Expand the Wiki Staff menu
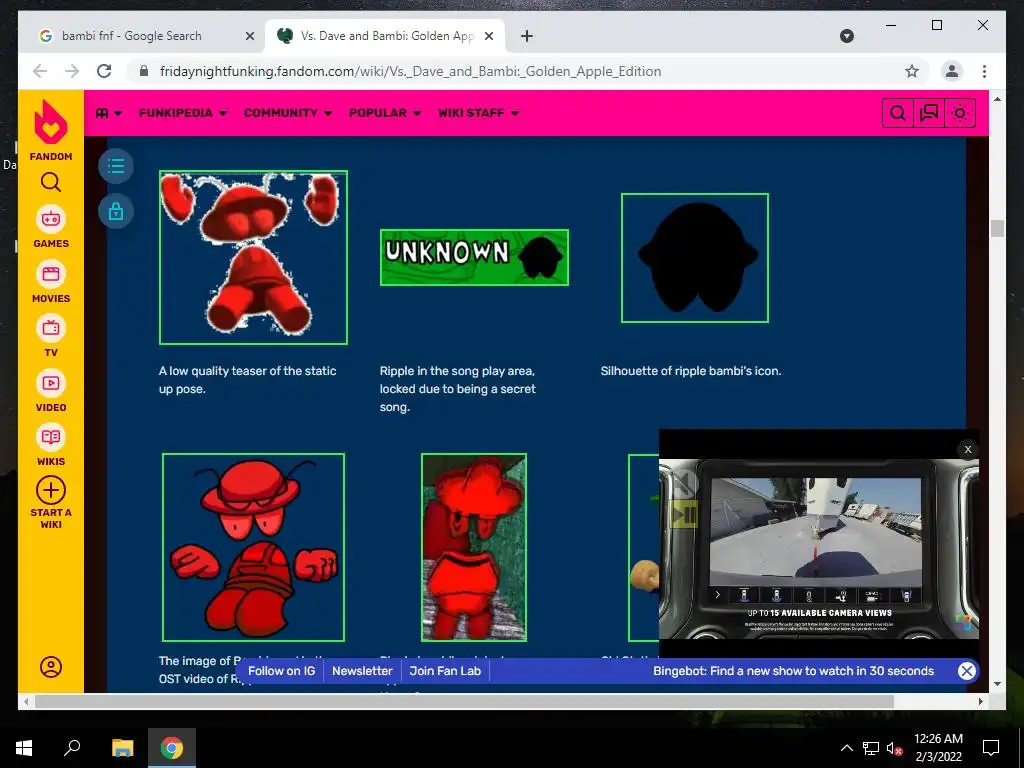The width and height of the screenshot is (1024, 768). click(x=478, y=113)
